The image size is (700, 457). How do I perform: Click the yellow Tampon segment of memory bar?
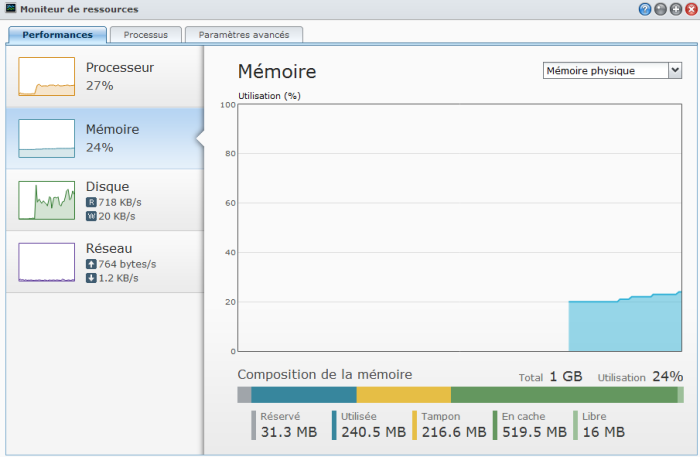(403, 395)
